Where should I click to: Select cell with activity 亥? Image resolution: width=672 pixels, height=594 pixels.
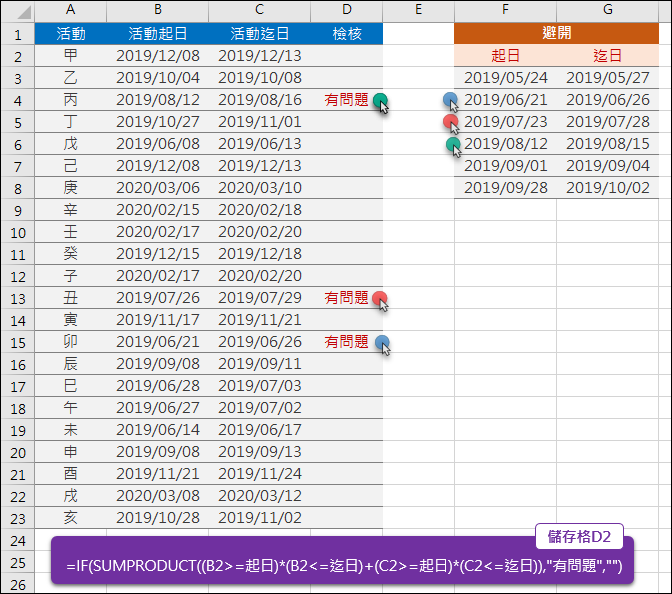tap(70, 518)
